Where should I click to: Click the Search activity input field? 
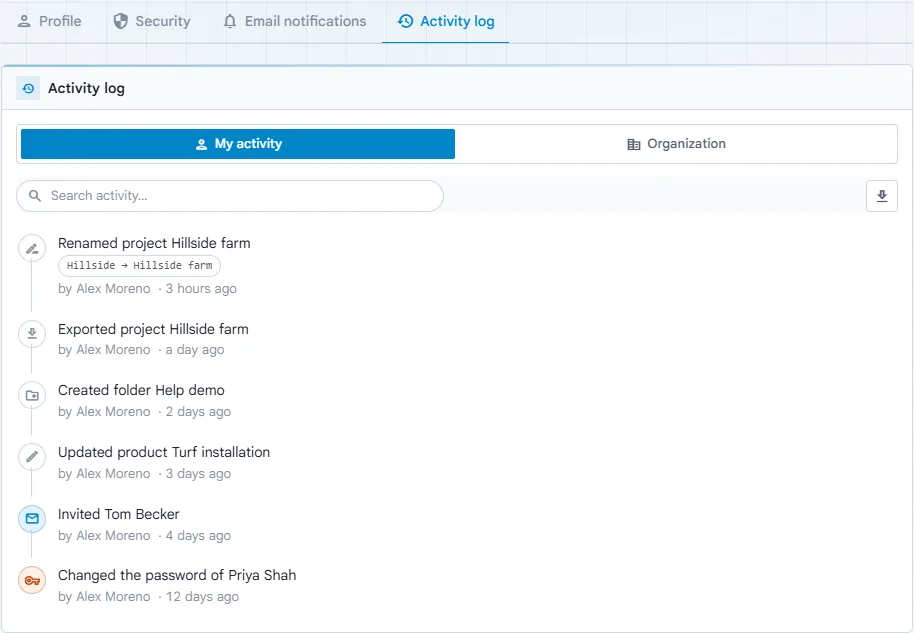pyautogui.click(x=230, y=196)
